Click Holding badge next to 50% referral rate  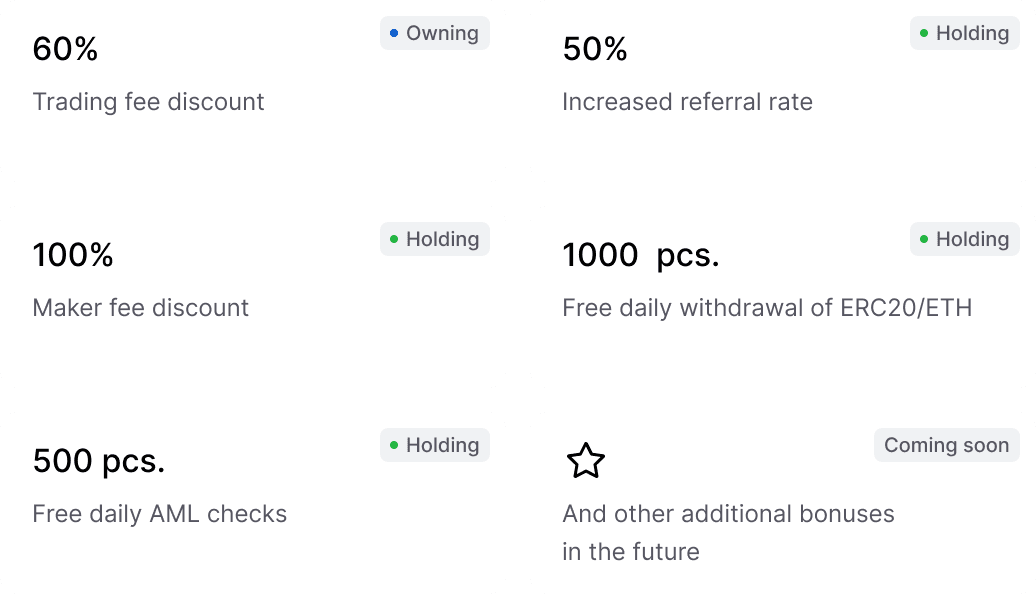point(965,33)
